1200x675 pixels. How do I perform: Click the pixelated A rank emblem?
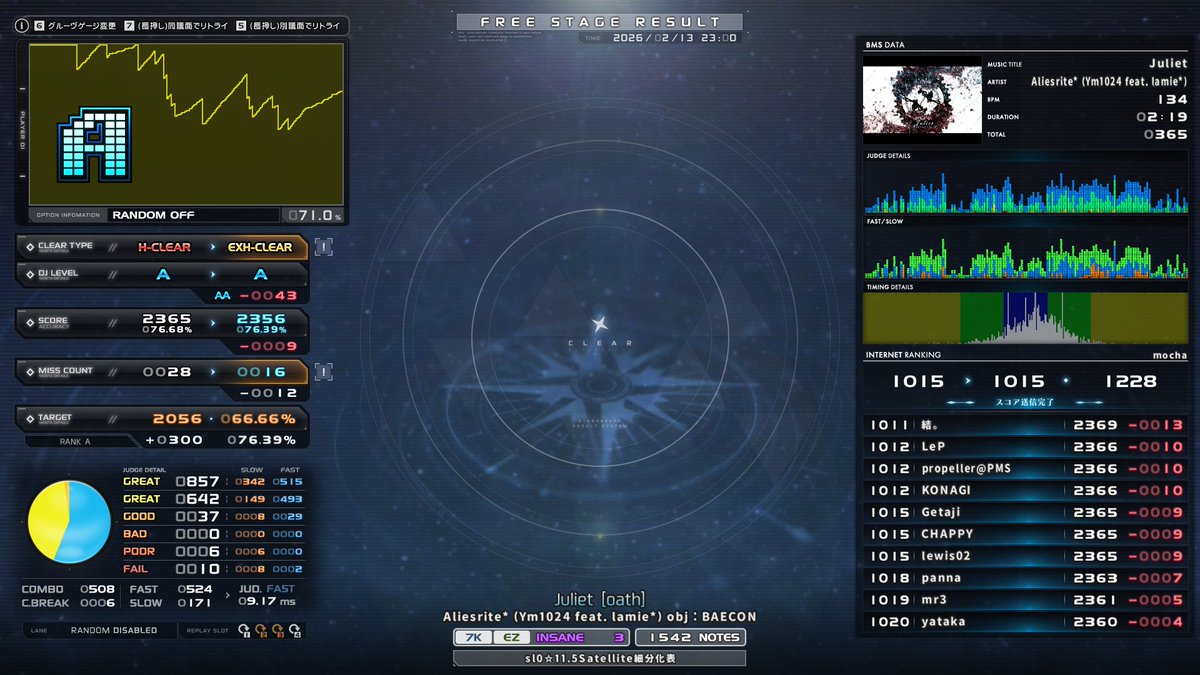pyautogui.click(x=93, y=145)
